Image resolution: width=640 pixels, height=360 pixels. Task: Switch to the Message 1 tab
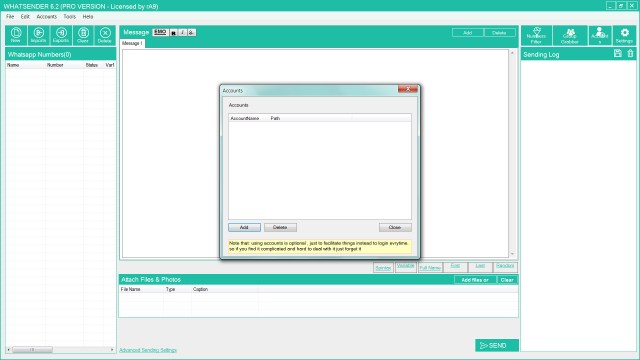(132, 43)
